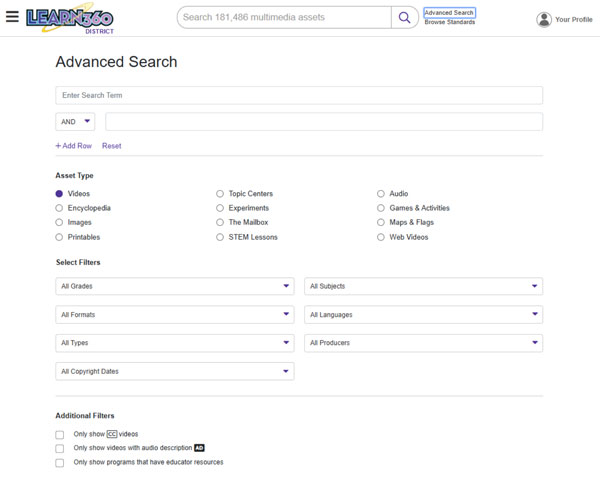Expand the All Copyright Dates dropdown

[175, 371]
